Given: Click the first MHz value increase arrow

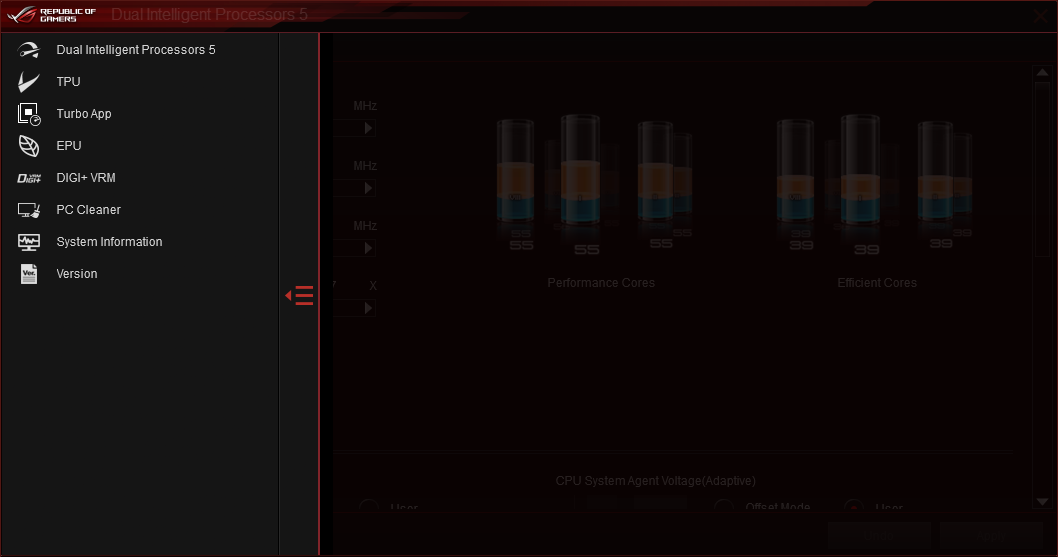Looking at the screenshot, I should click(368, 128).
